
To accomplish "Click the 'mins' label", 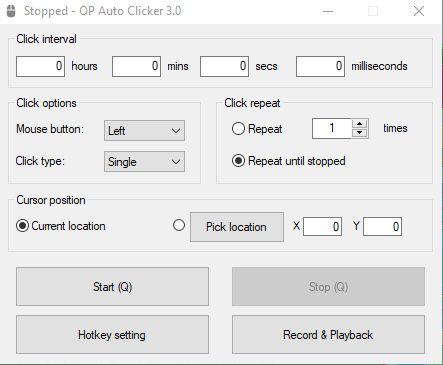I will click(178, 66).
